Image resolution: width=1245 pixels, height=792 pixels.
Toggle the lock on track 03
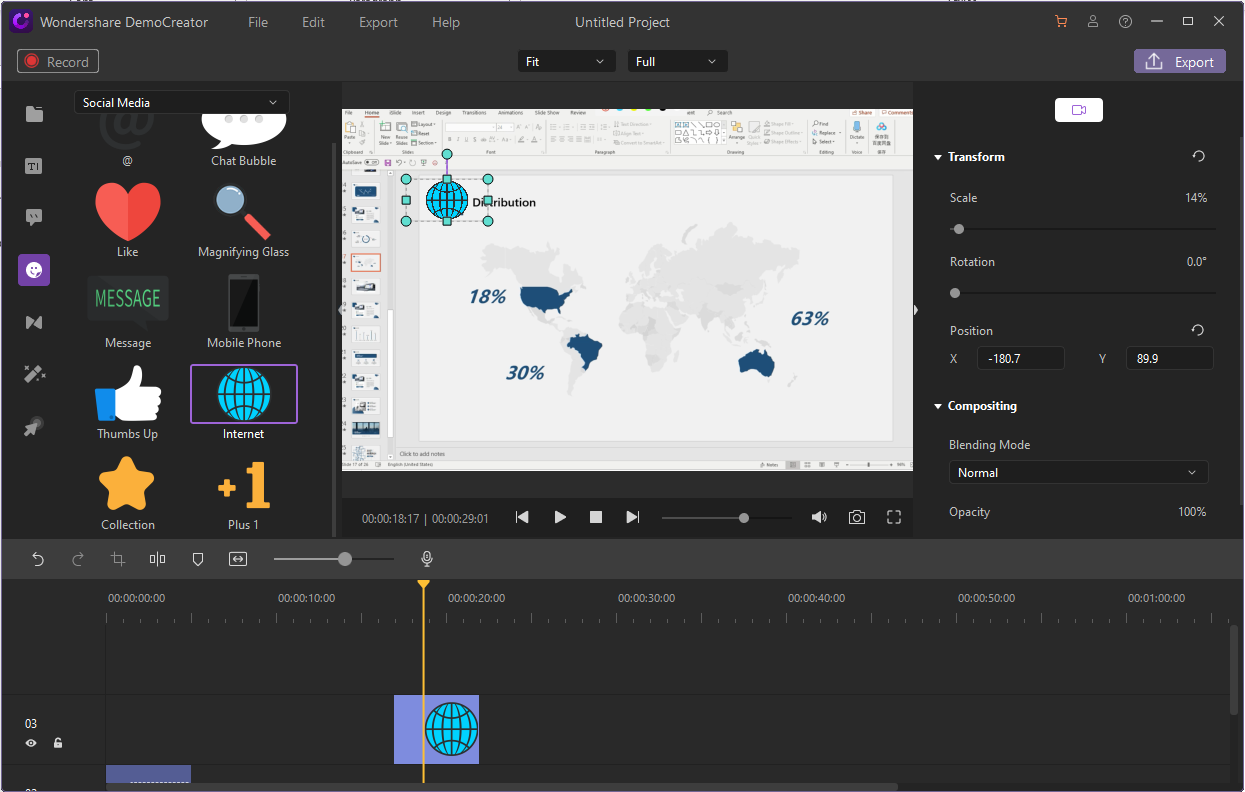pos(58,743)
